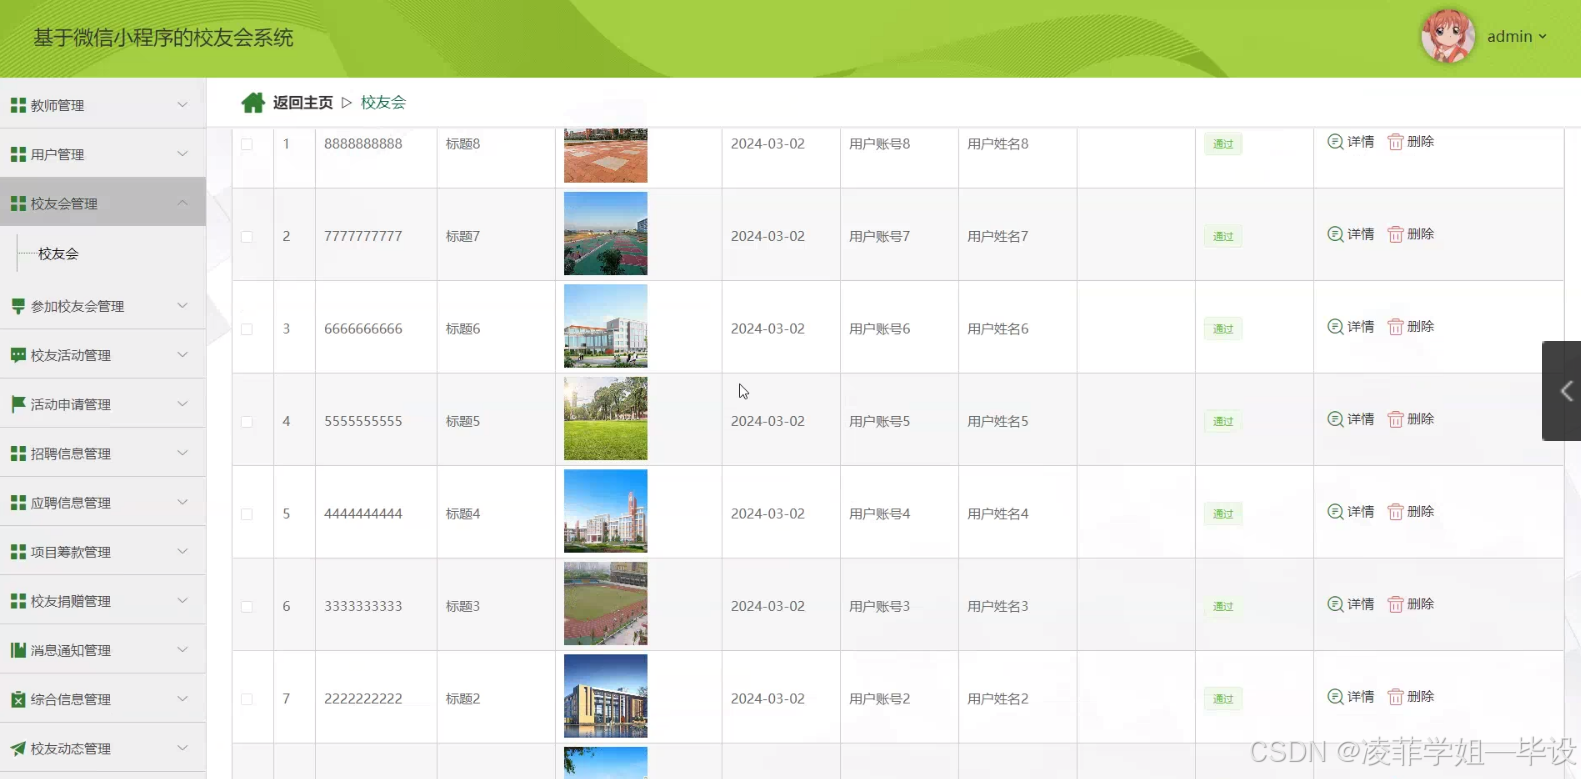Check the box for row 4444444444
Image resolution: width=1581 pixels, height=779 pixels.
[x=247, y=514]
